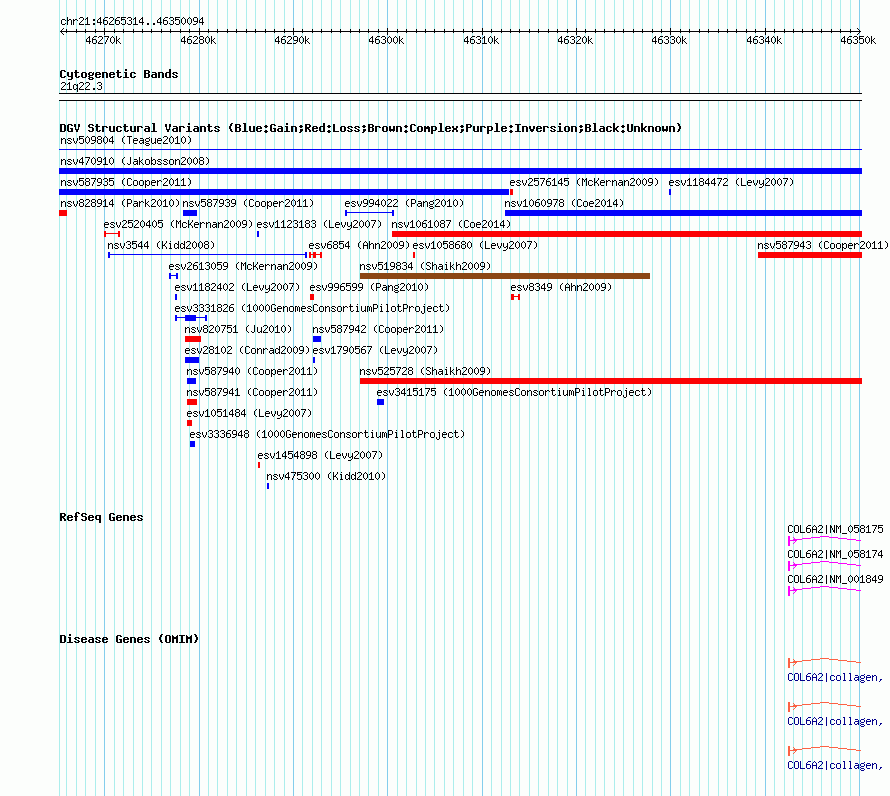The image size is (890, 796).
Task: Select the nsv1061087 (Coe2014) red loss bar
Action: pyautogui.click(x=627, y=234)
